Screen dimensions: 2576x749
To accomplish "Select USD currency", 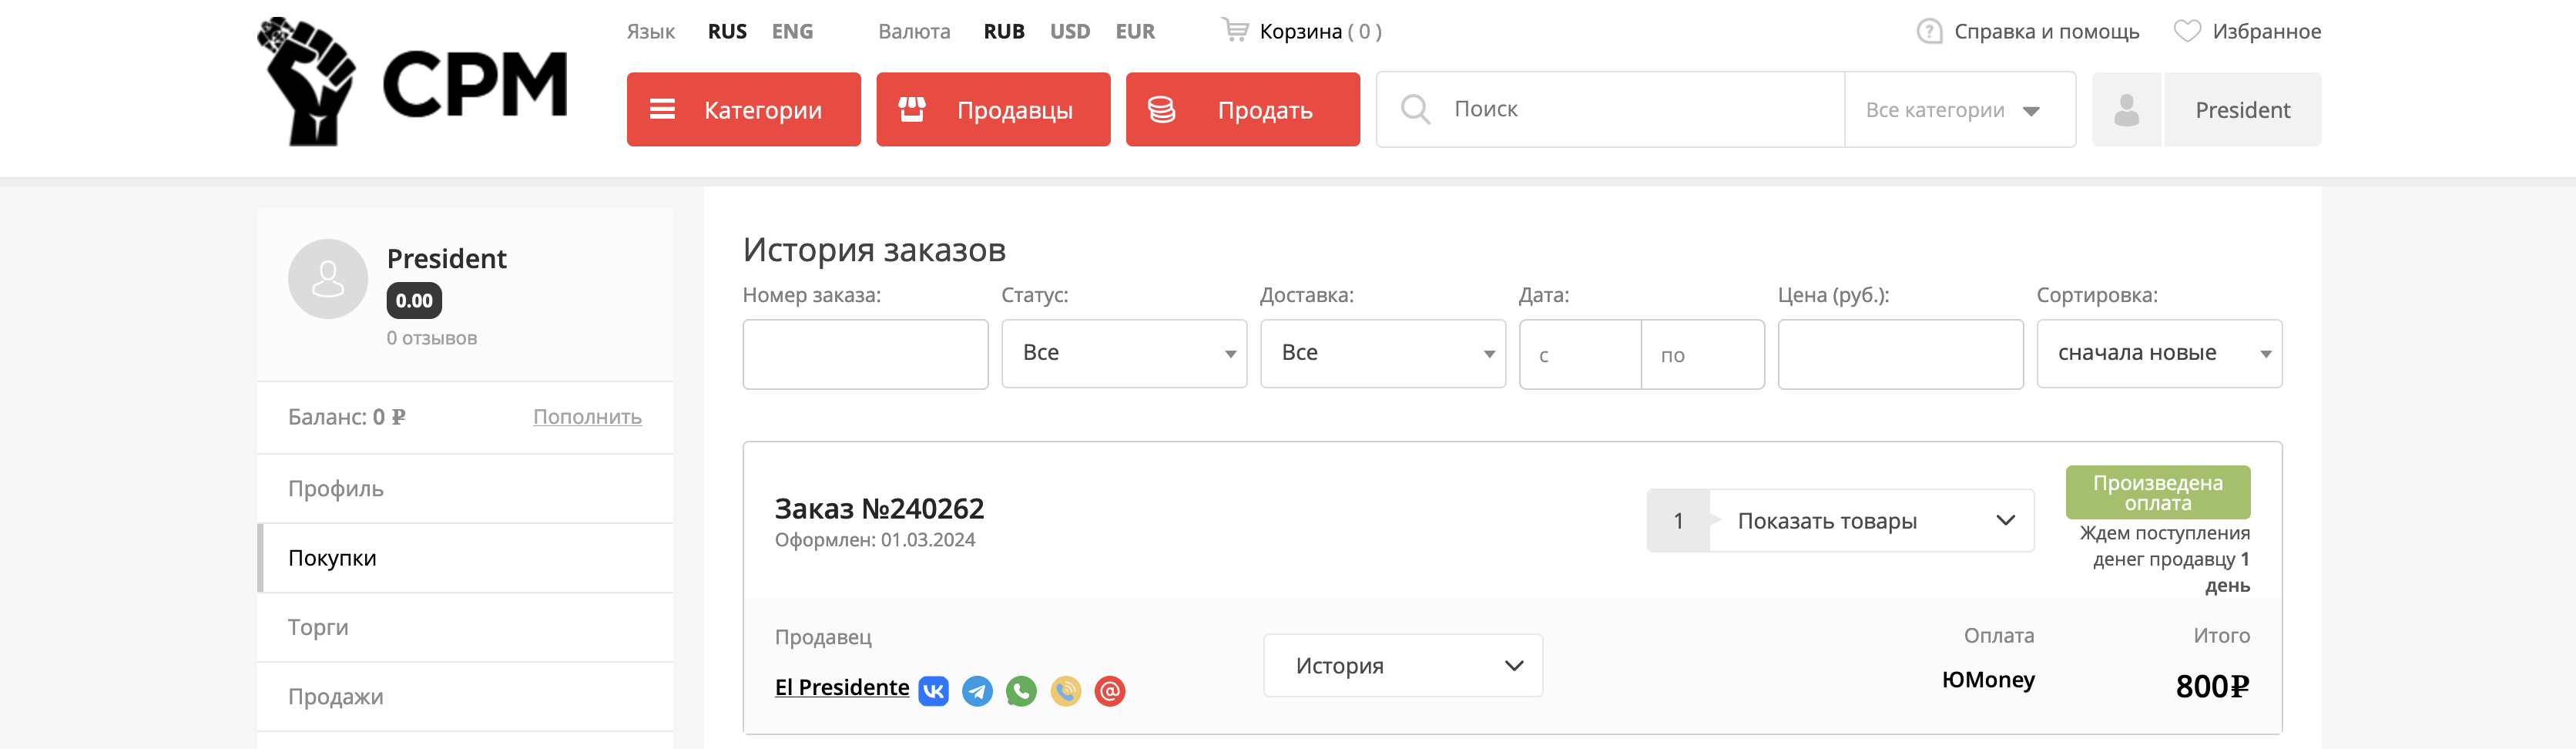I will (1070, 31).
